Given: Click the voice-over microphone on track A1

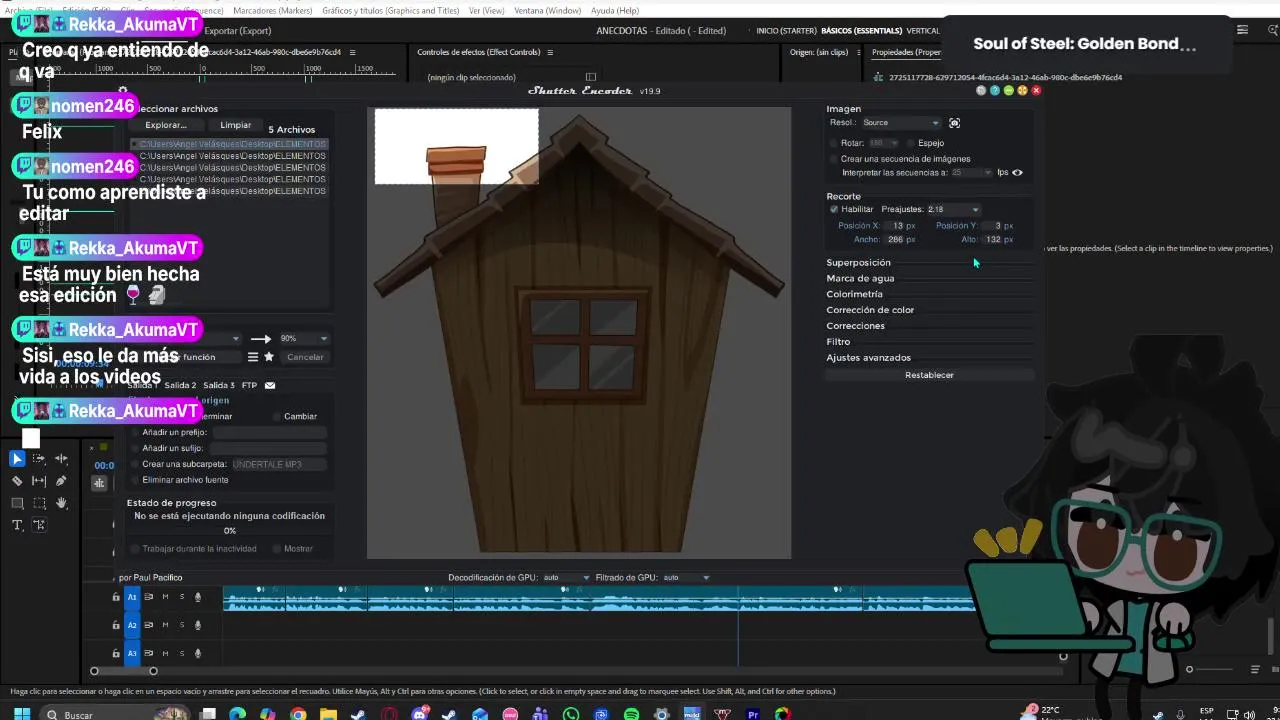Looking at the screenshot, I should pyautogui.click(x=198, y=597).
